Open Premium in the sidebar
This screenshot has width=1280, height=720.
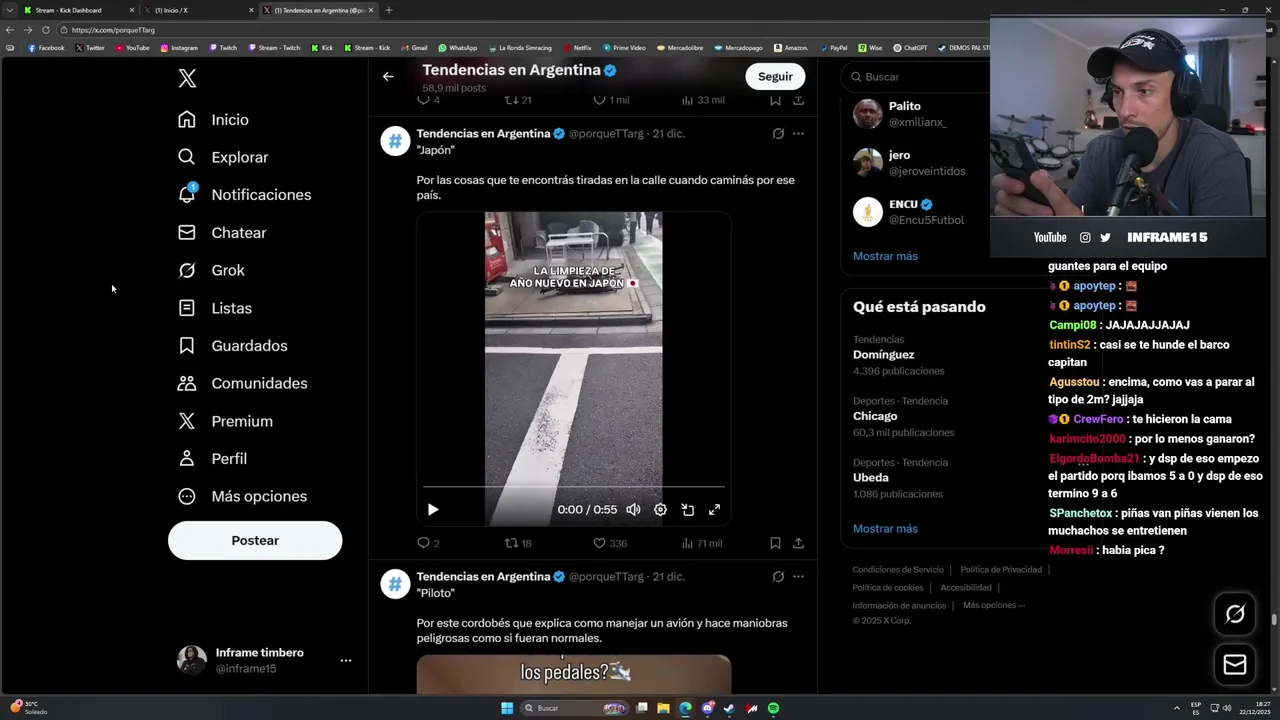tap(225, 421)
